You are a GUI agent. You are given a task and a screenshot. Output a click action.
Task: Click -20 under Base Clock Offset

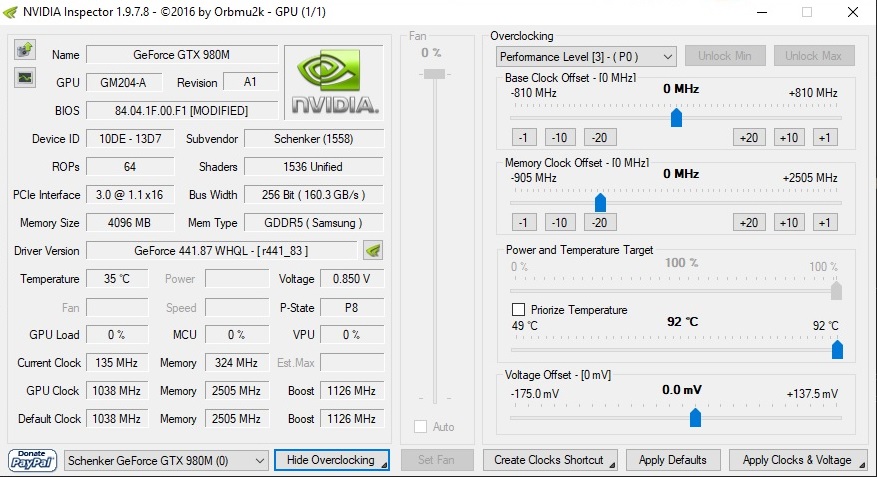coord(600,138)
